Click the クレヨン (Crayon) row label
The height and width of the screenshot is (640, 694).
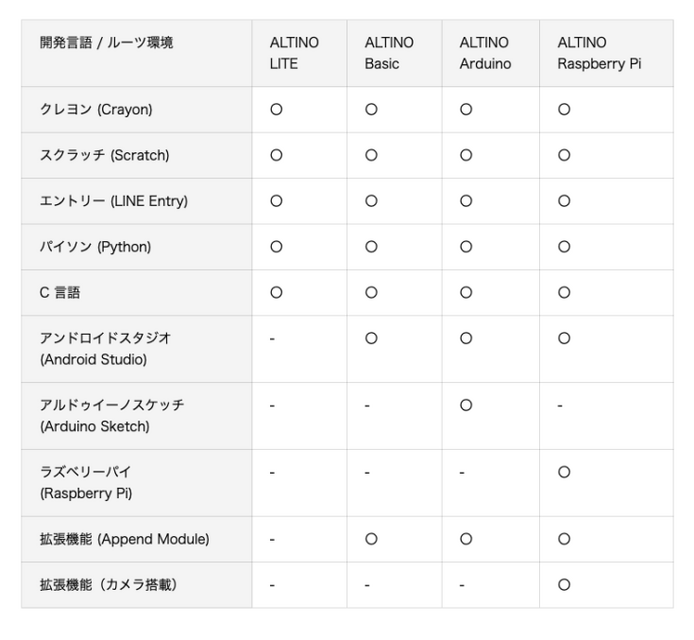(x=96, y=110)
